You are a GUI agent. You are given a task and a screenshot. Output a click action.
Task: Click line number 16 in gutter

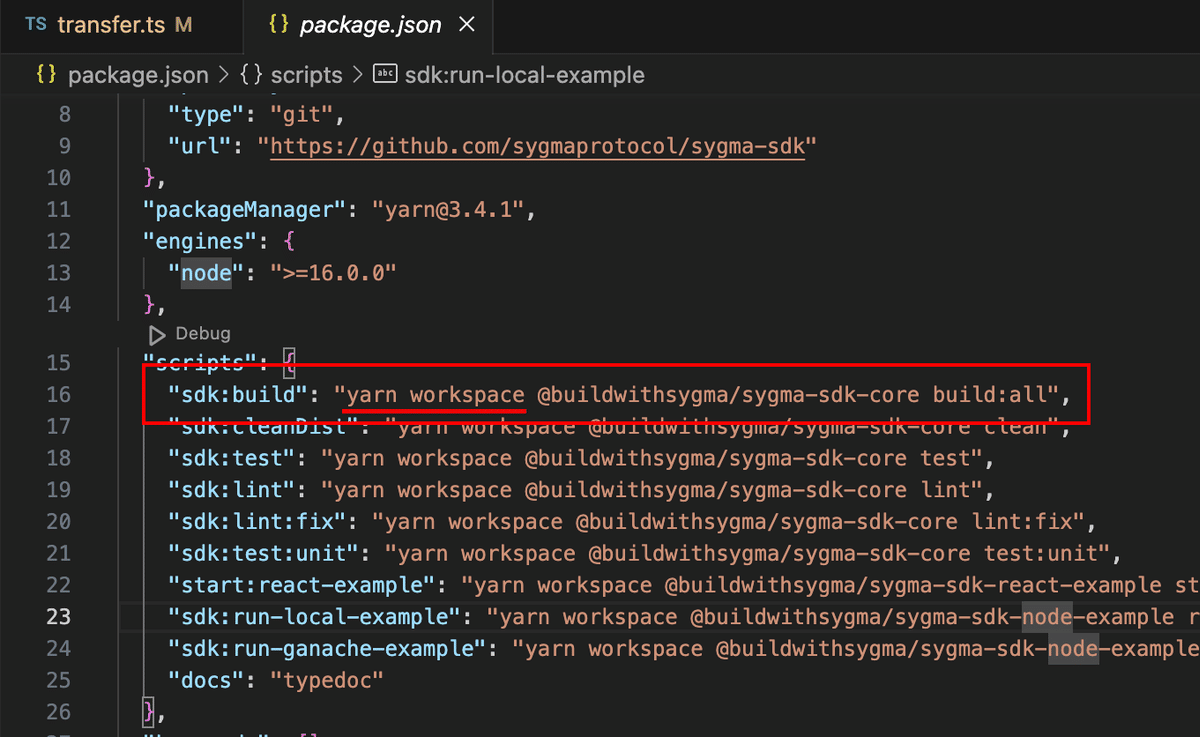[x=59, y=394]
